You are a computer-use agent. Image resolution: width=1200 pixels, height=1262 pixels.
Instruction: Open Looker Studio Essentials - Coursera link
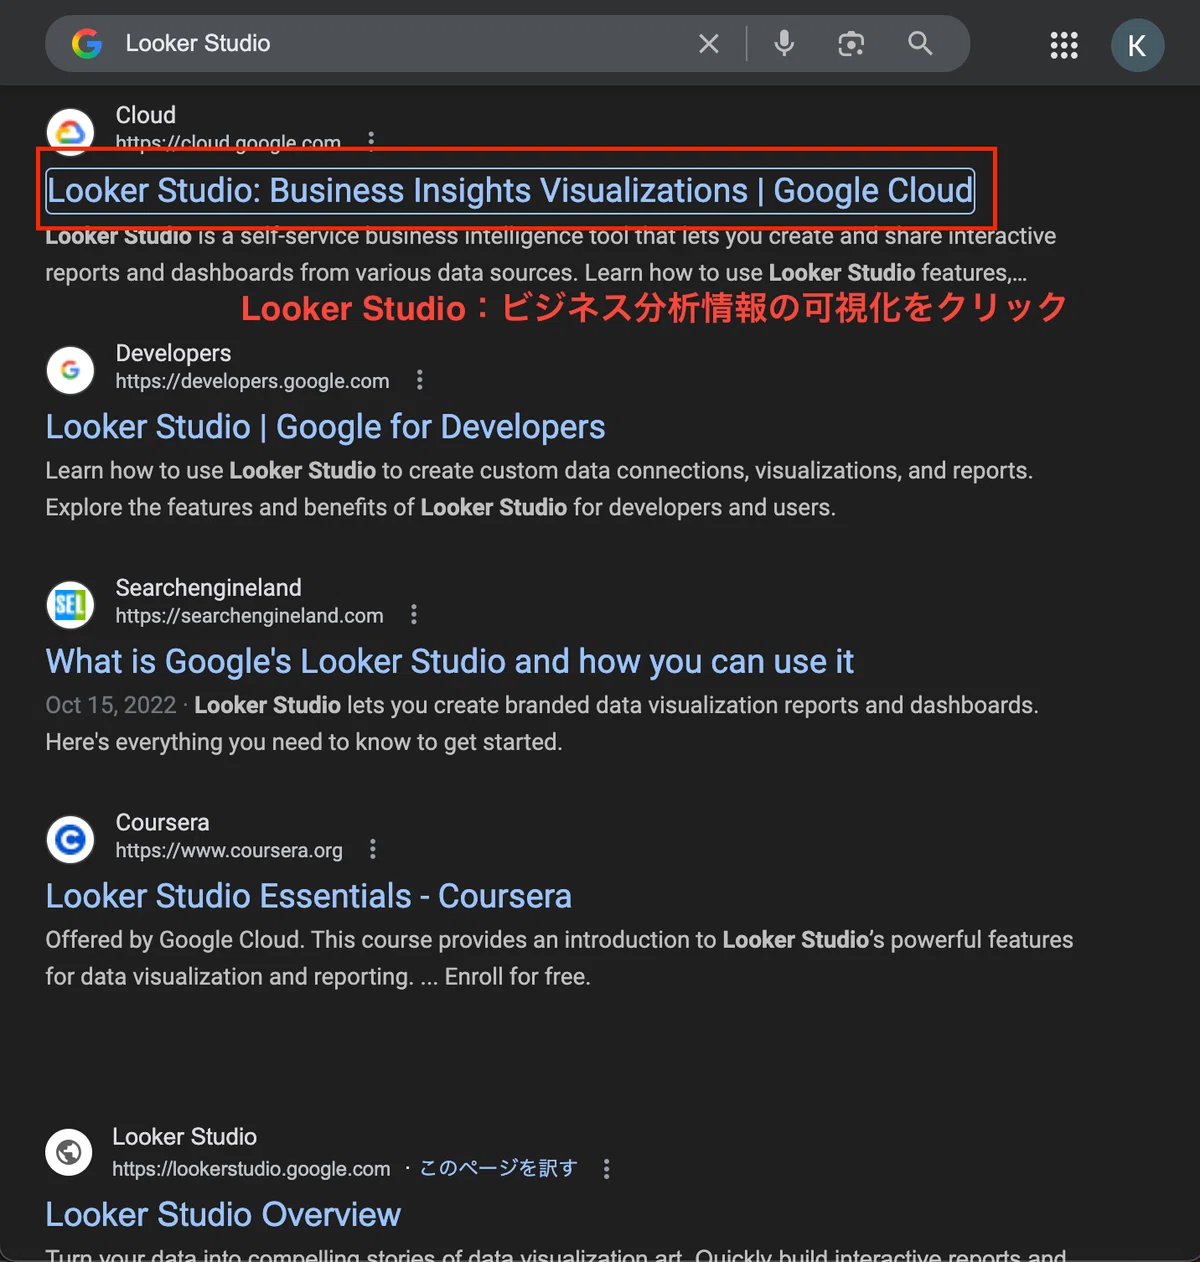(x=309, y=896)
